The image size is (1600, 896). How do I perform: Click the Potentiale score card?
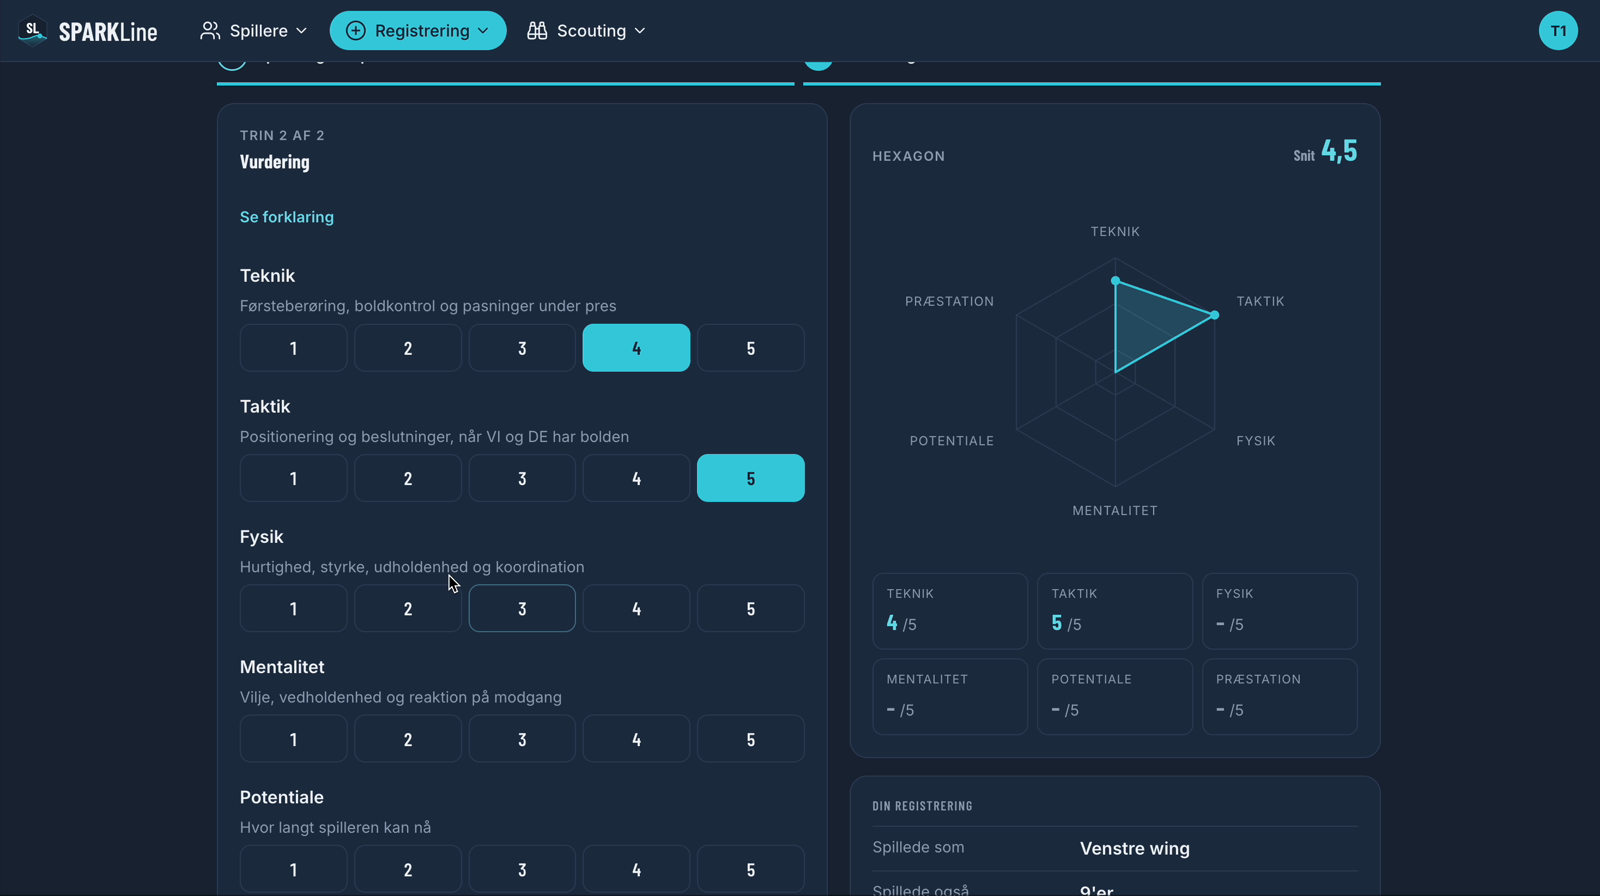click(1115, 697)
